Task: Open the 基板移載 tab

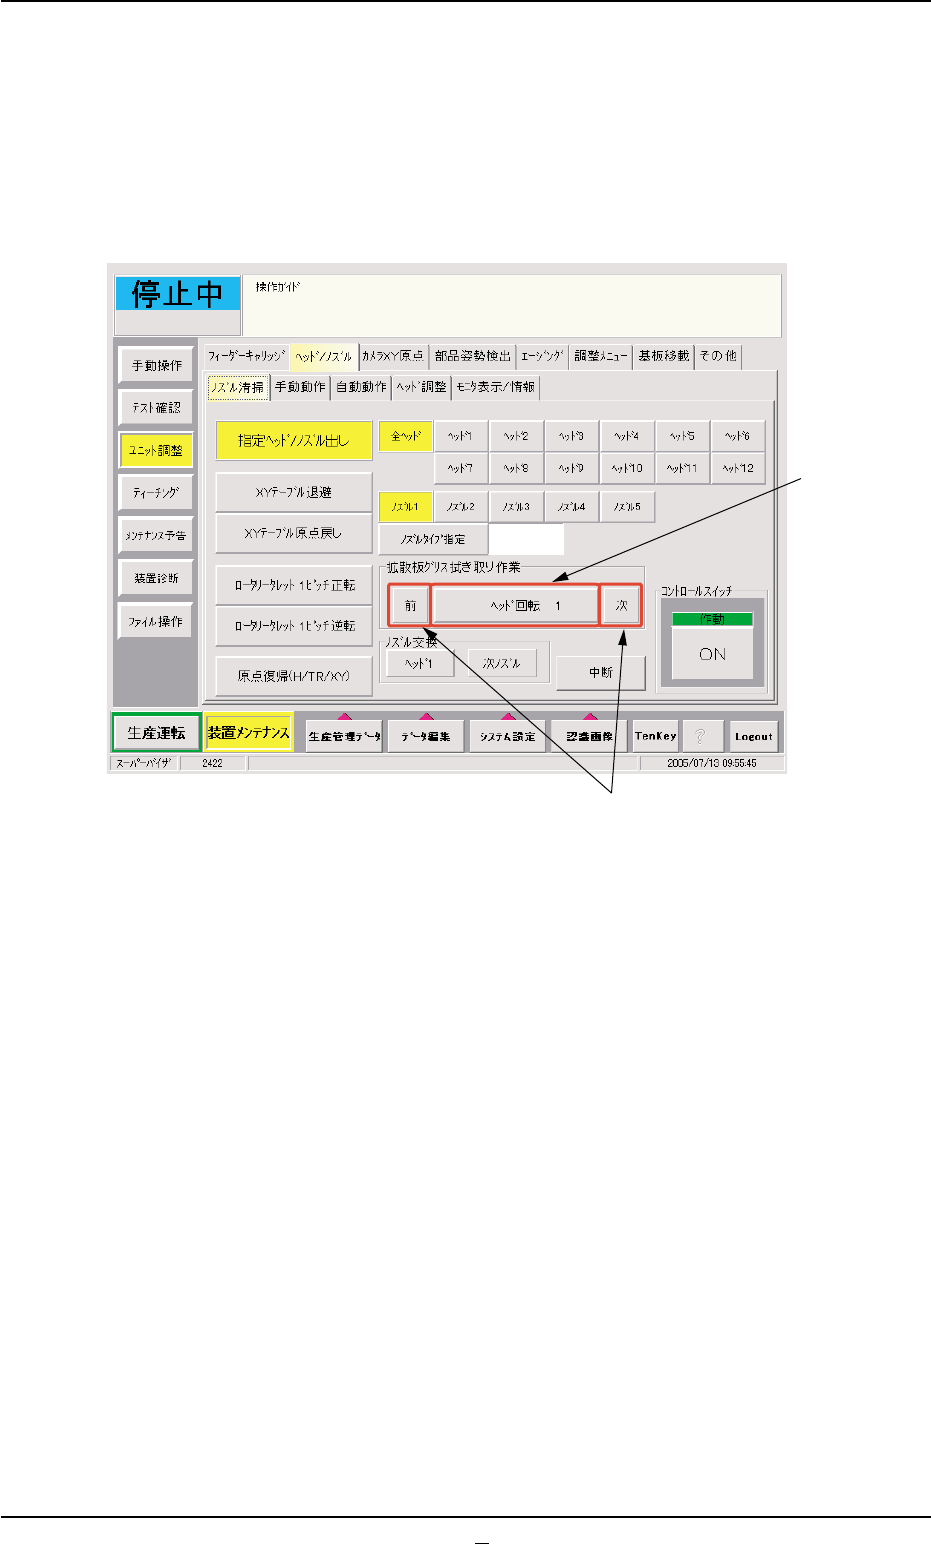Action: click(664, 356)
